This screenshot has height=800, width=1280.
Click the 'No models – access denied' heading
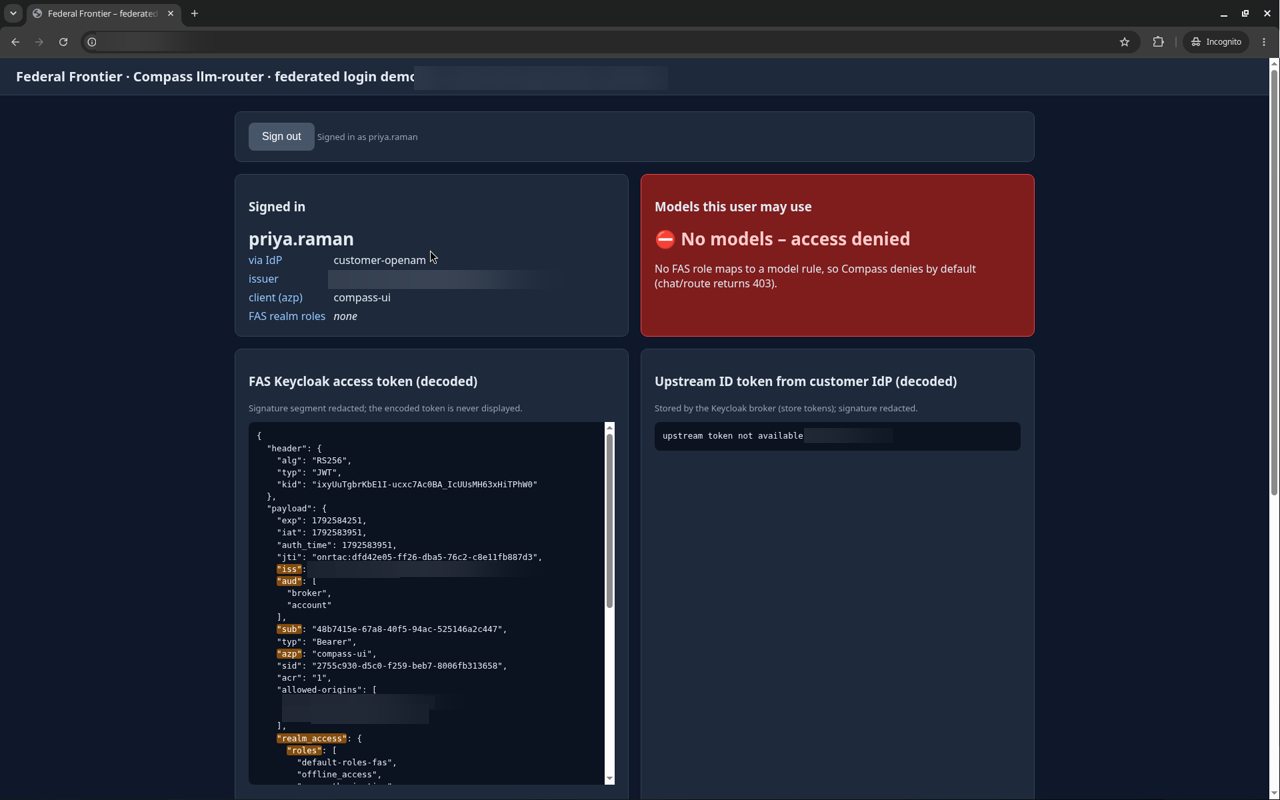click(x=795, y=239)
